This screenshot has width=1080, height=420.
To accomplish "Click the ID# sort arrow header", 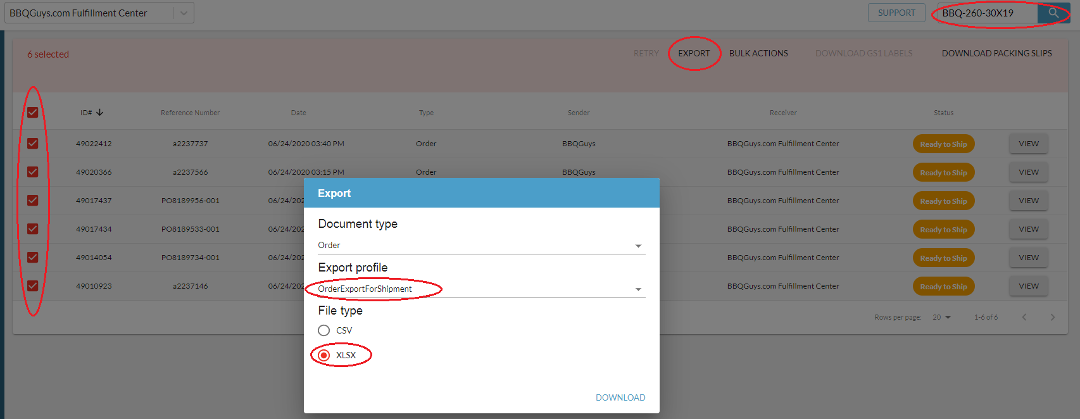I will click(92, 112).
